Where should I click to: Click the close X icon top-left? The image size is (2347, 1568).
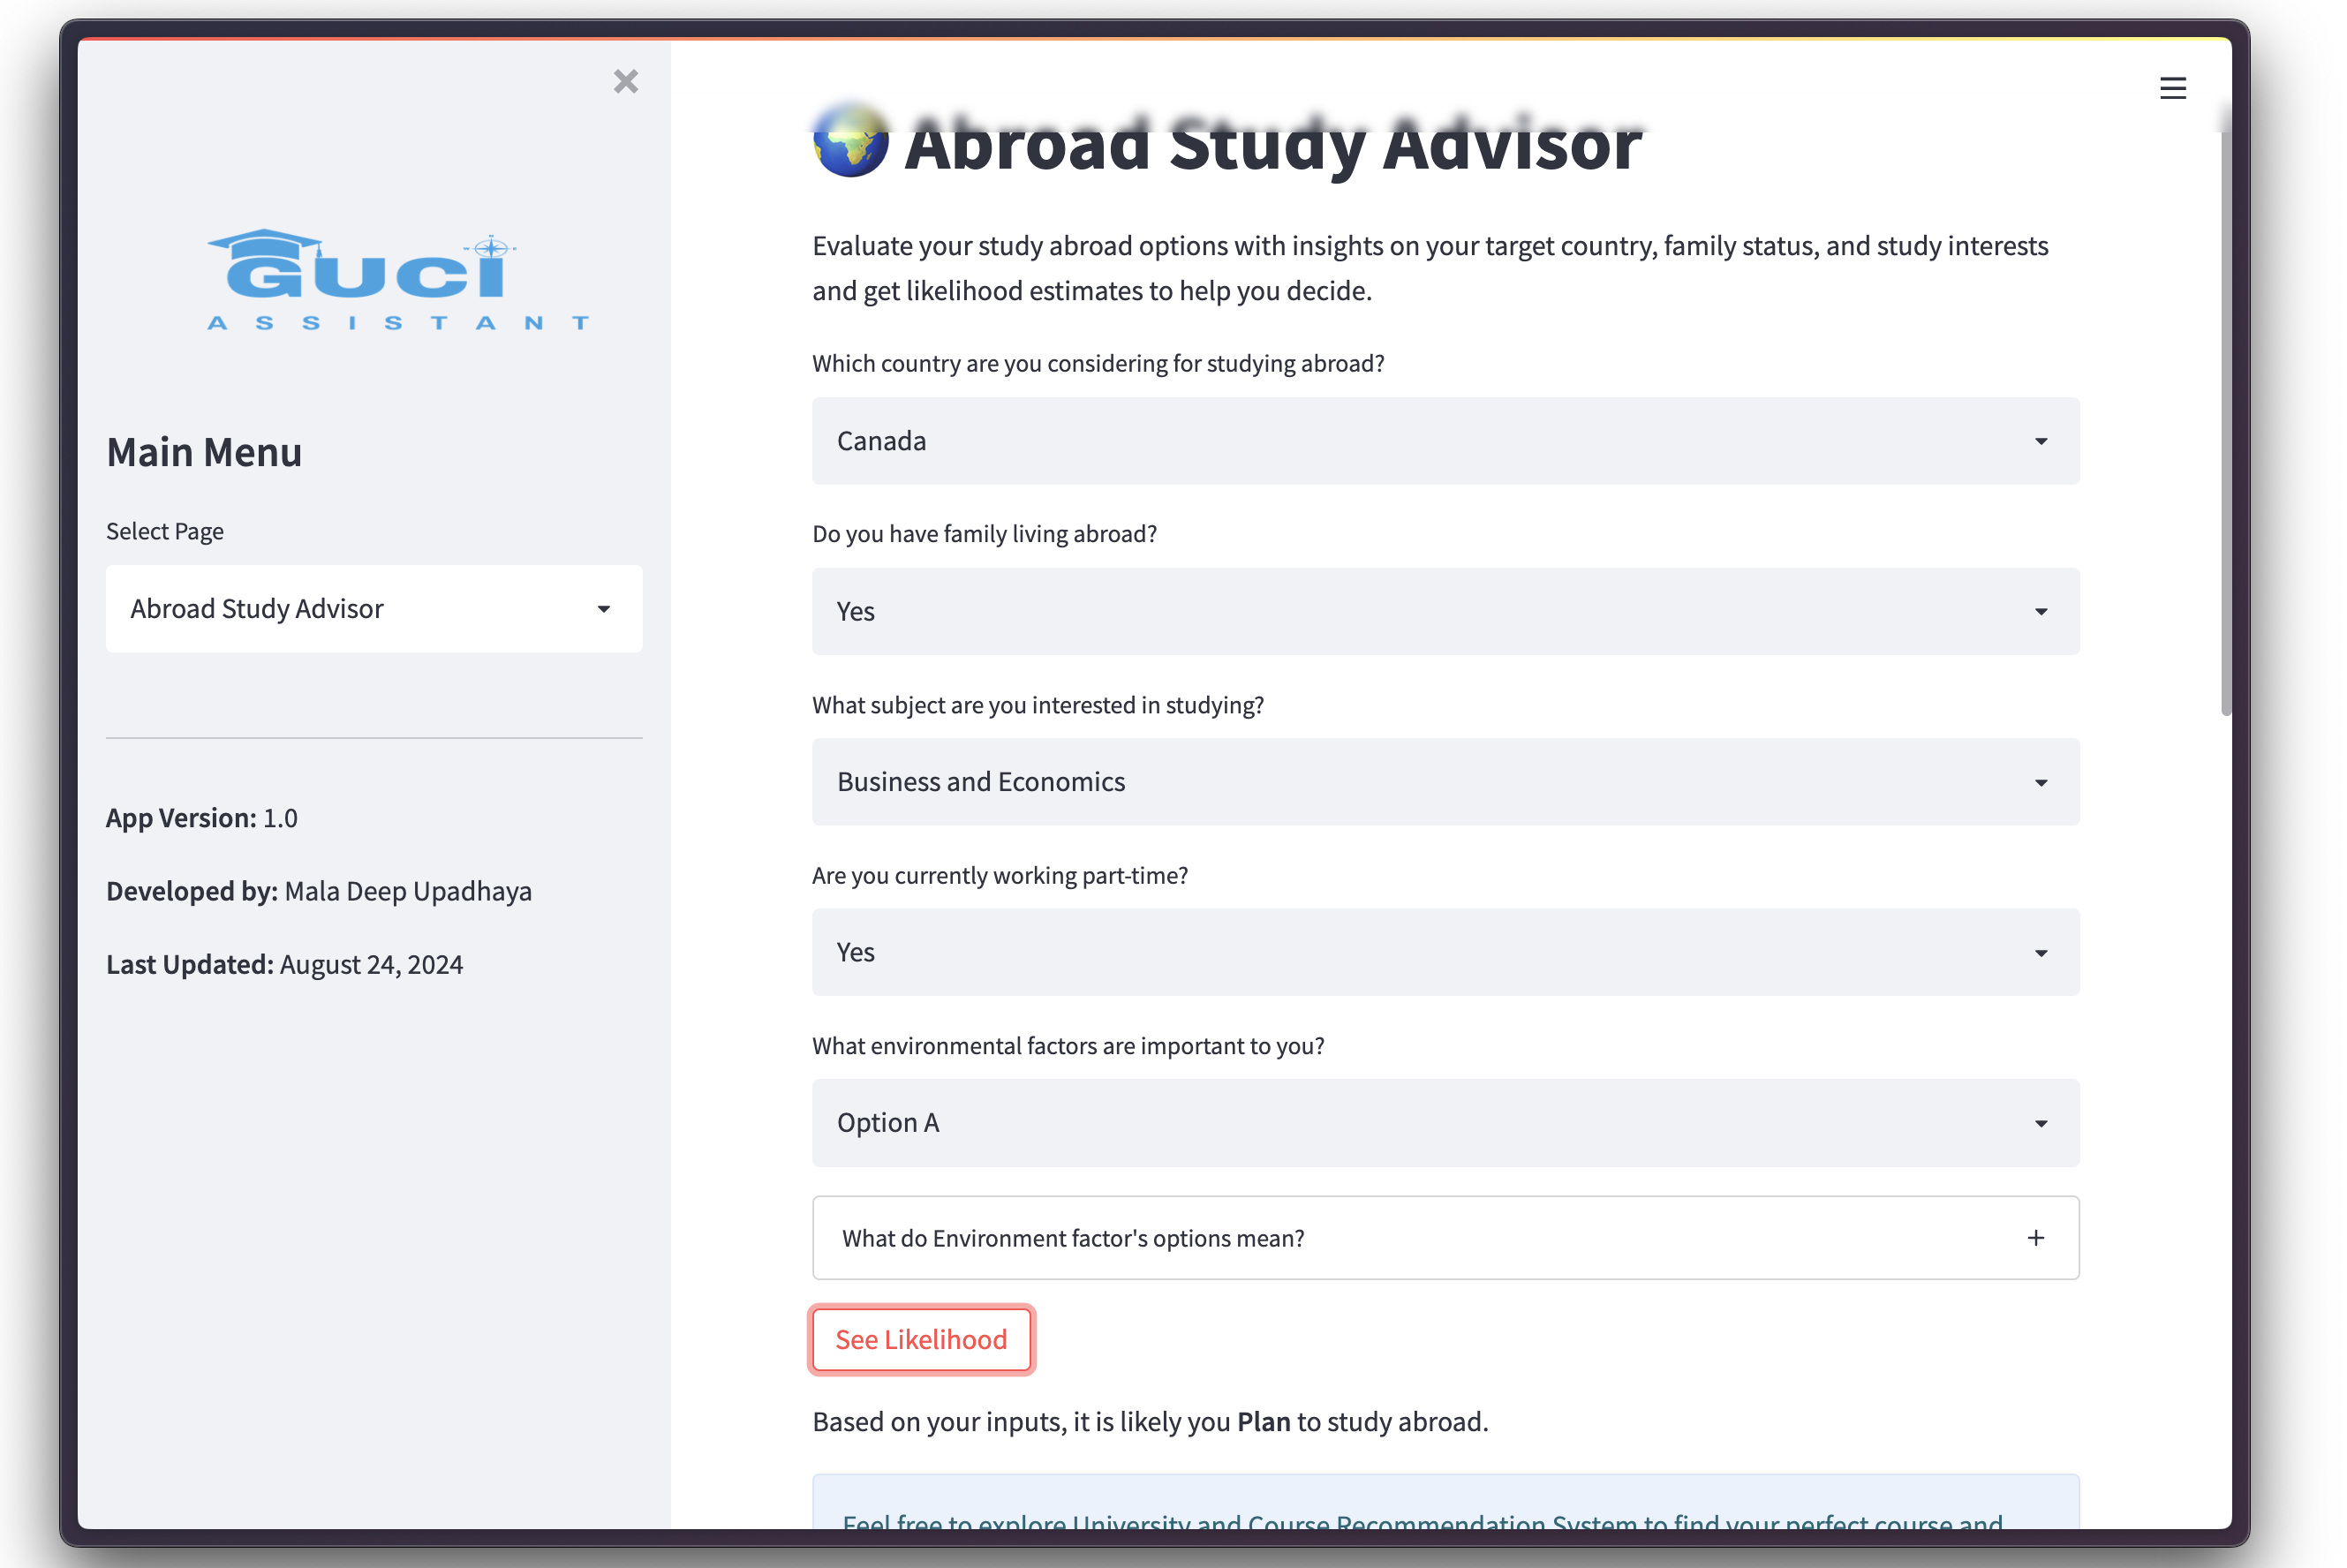click(625, 80)
